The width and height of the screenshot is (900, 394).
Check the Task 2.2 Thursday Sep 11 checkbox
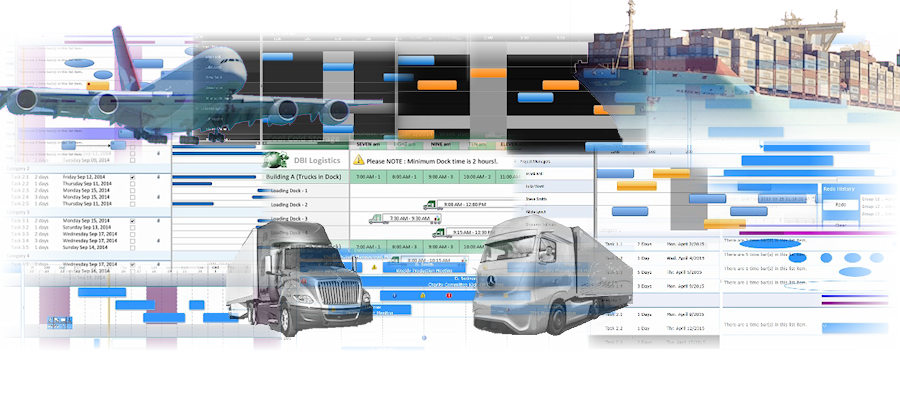click(x=133, y=184)
